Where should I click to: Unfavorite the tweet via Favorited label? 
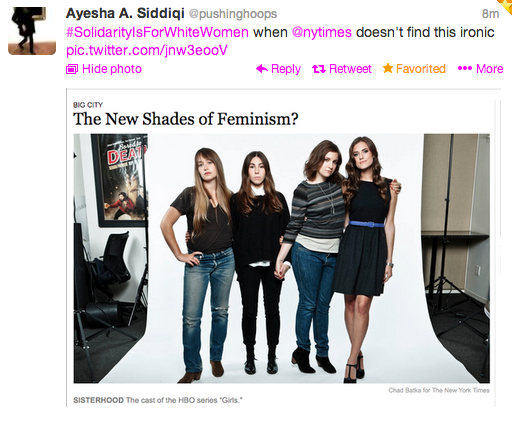(421, 69)
